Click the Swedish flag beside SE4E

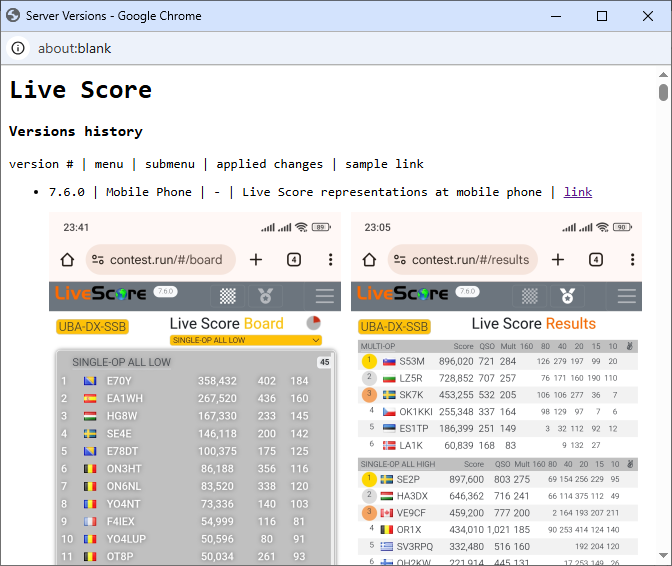point(90,434)
